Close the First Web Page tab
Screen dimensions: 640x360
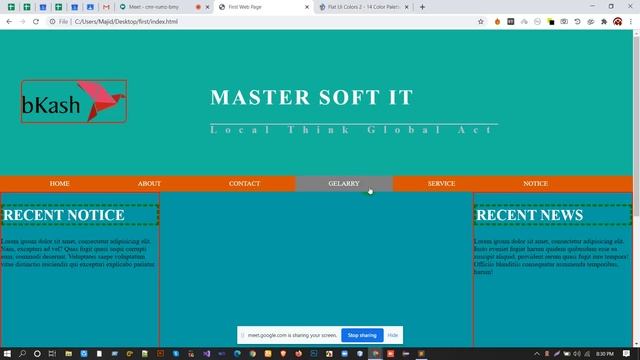(x=307, y=7)
